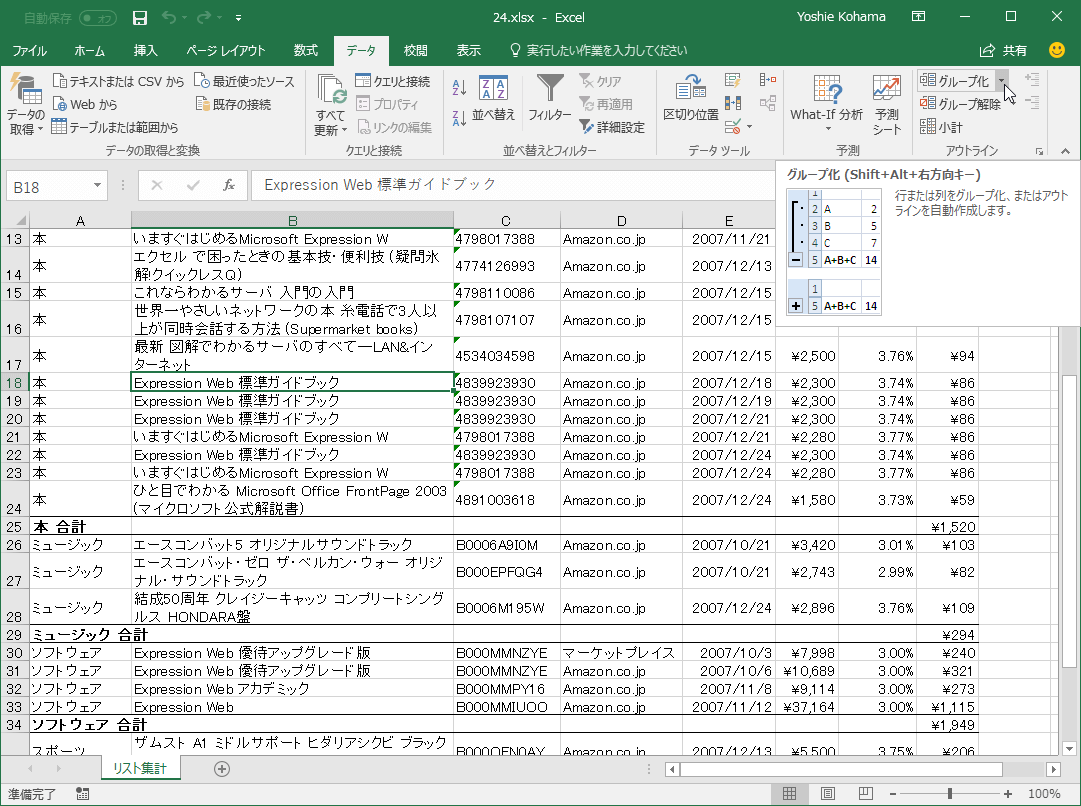Screen dimensions: 1081x806
Task: Click the sort descending Z-A icon
Action: click(x=459, y=117)
